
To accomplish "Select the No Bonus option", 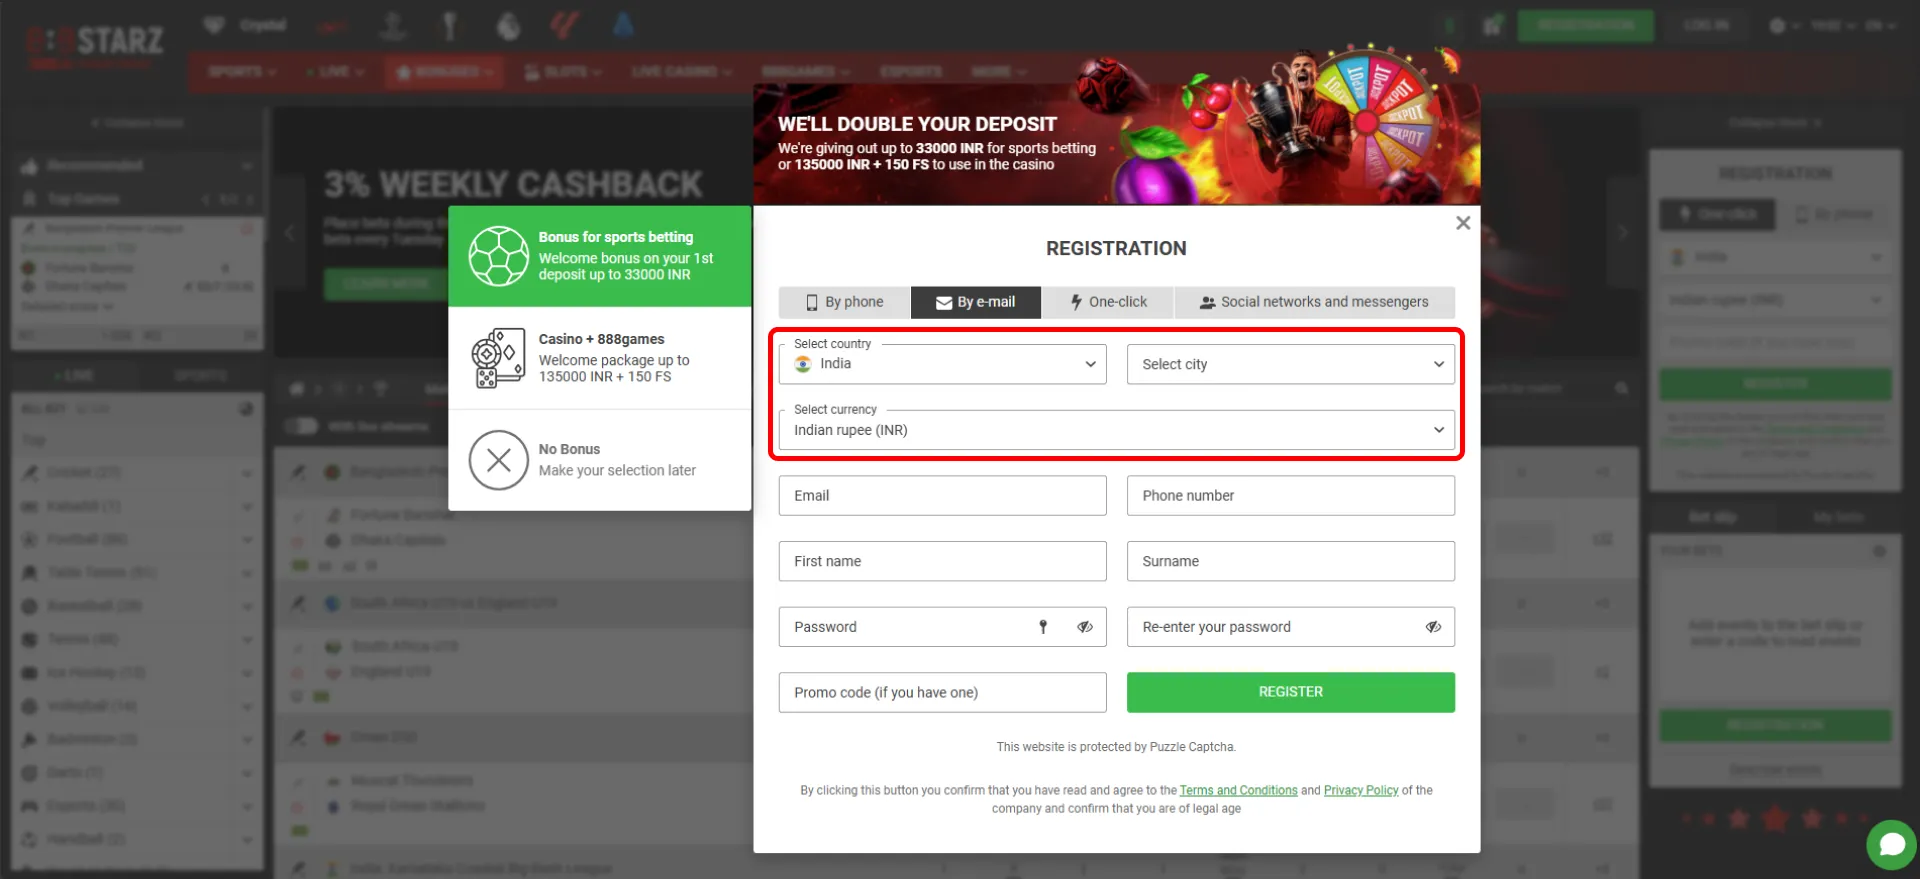I will (x=600, y=460).
